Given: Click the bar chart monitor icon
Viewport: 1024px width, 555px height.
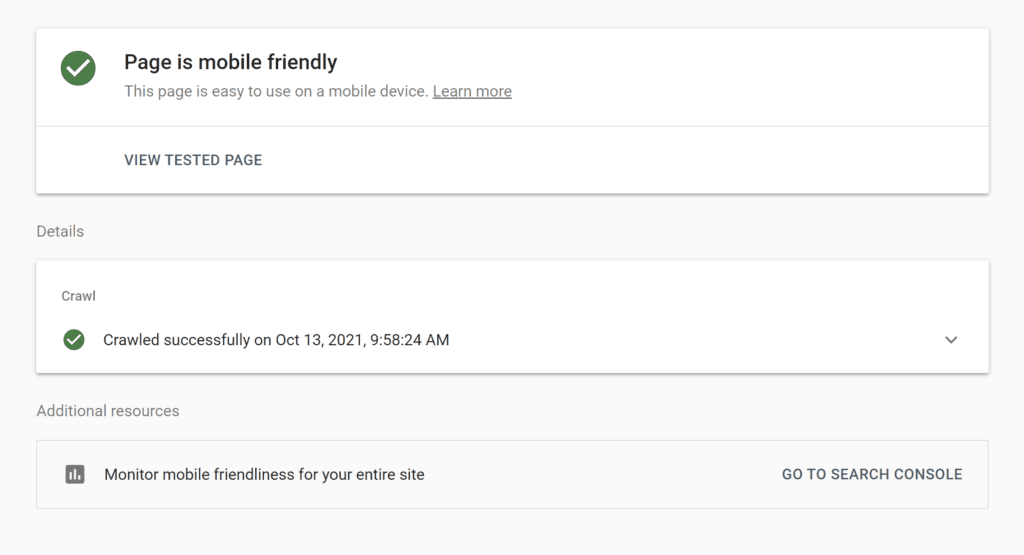Looking at the screenshot, I should (75, 474).
